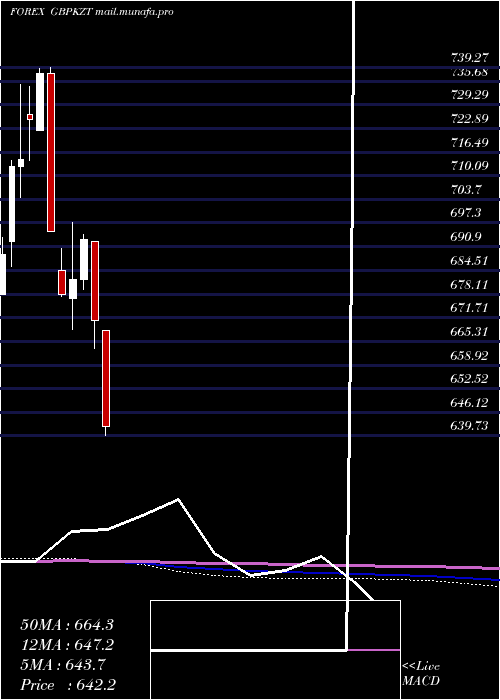
Task: Click the <<Live MACD label
Action: click(421, 674)
